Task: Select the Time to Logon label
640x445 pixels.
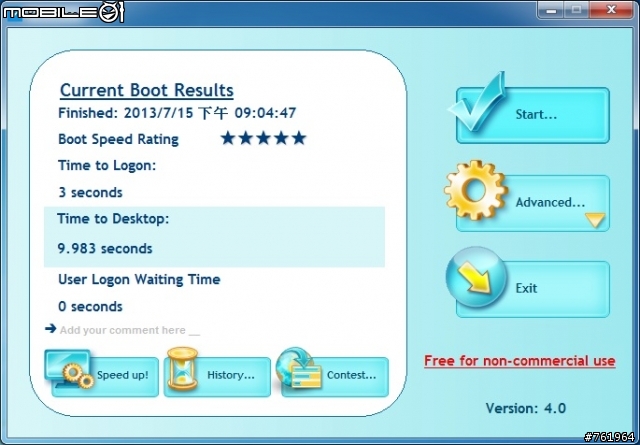Action: 107,165
